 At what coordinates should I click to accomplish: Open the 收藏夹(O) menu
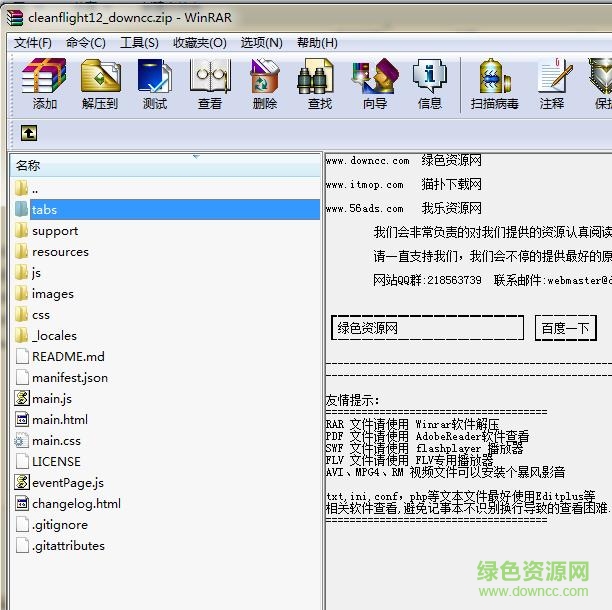[200, 43]
